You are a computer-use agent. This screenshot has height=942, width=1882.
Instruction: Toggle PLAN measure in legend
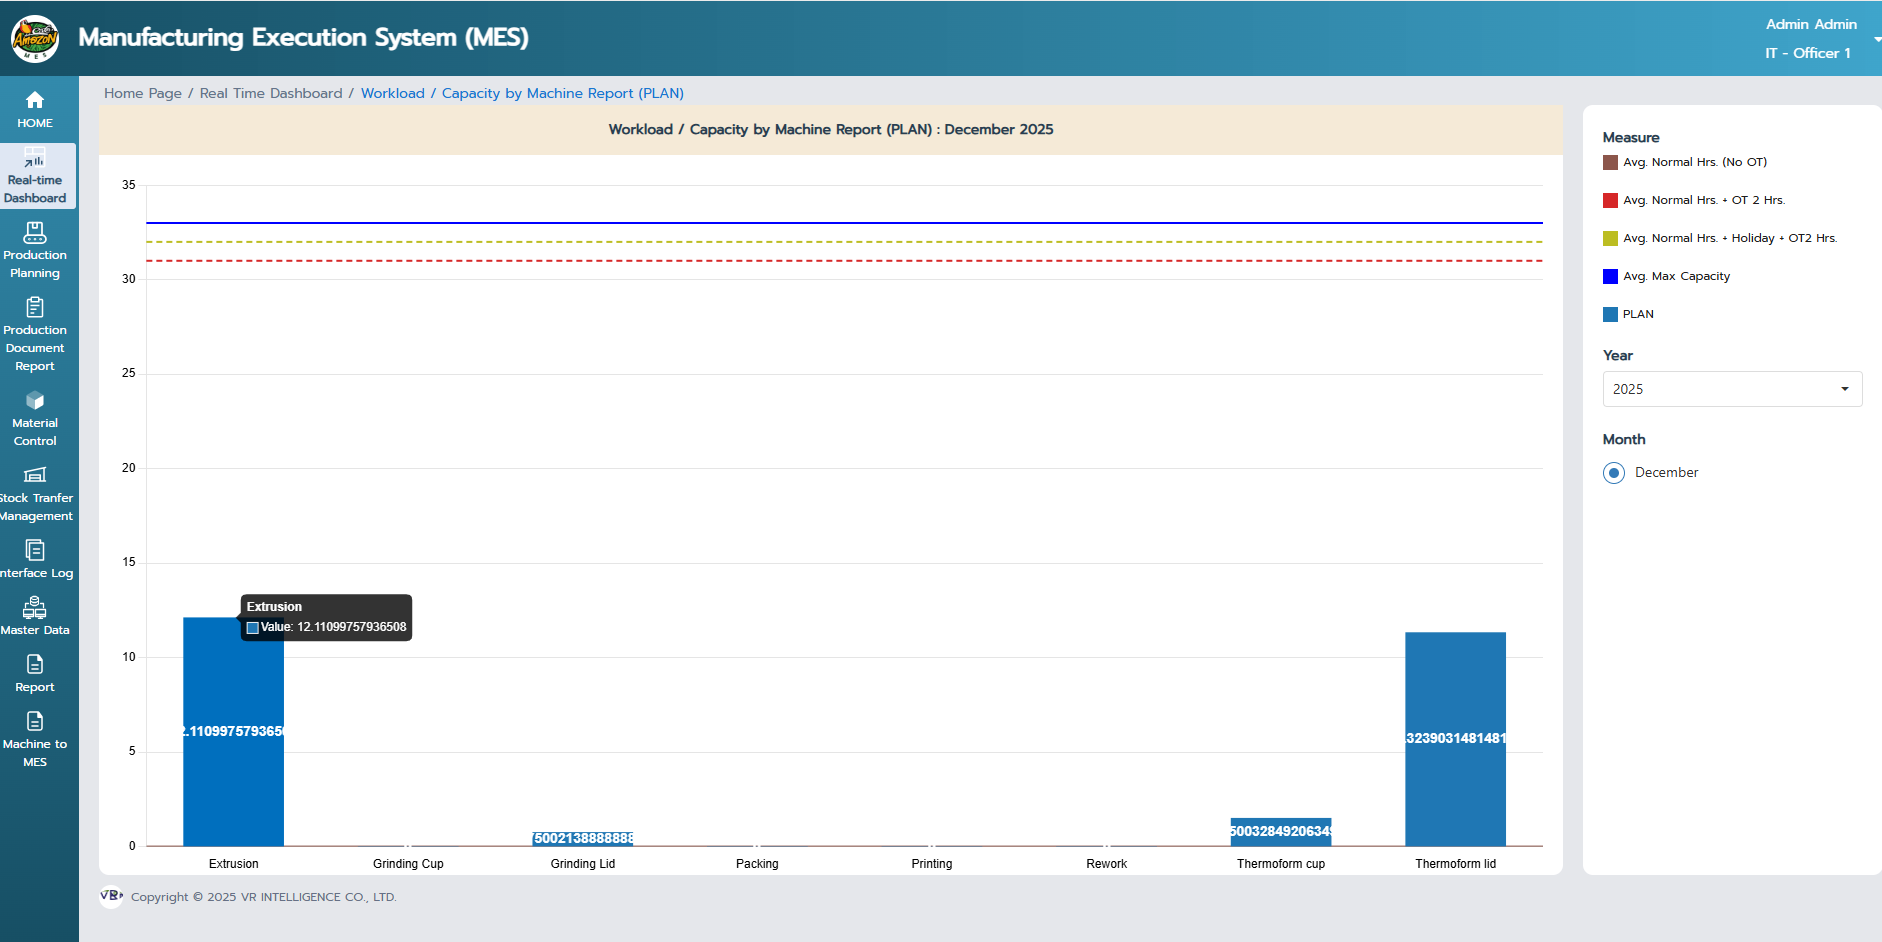click(x=1610, y=314)
